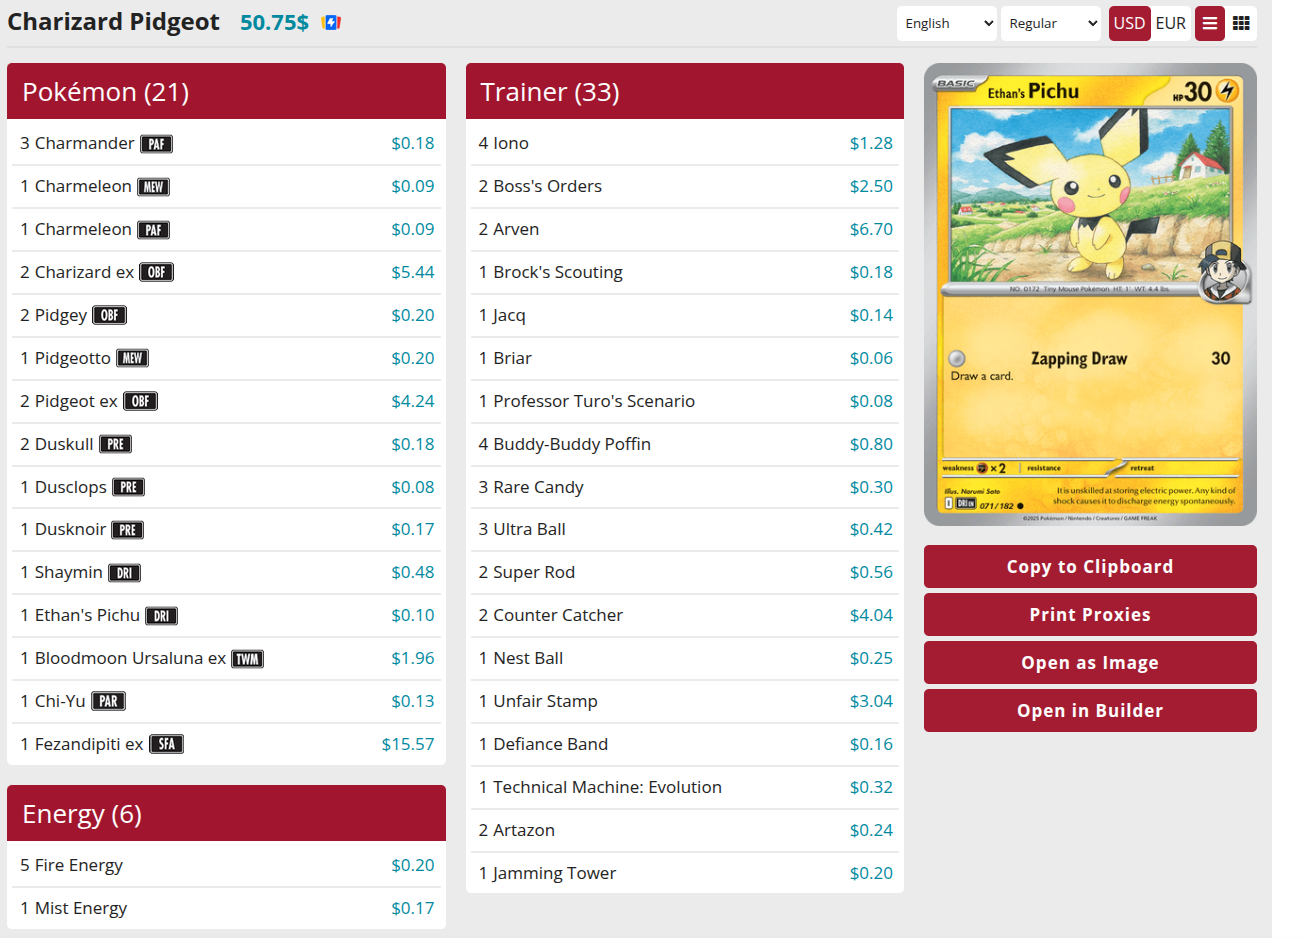Click OBF badge next to Pidgeot ex

tap(141, 401)
